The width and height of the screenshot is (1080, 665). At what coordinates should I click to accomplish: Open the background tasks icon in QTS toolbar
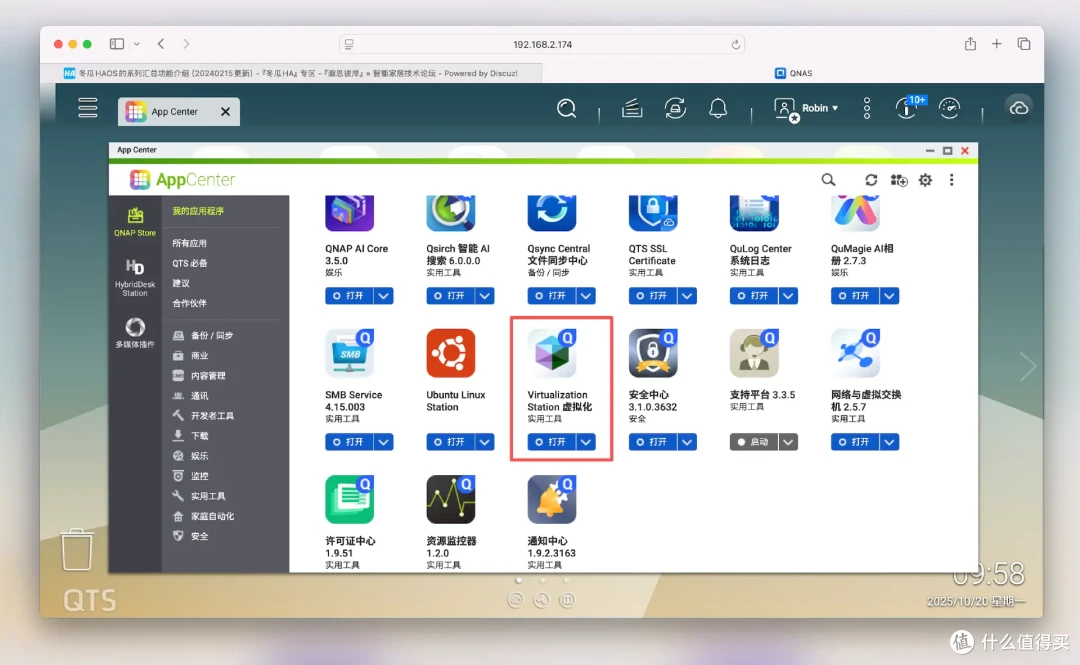pyautogui.click(x=632, y=108)
